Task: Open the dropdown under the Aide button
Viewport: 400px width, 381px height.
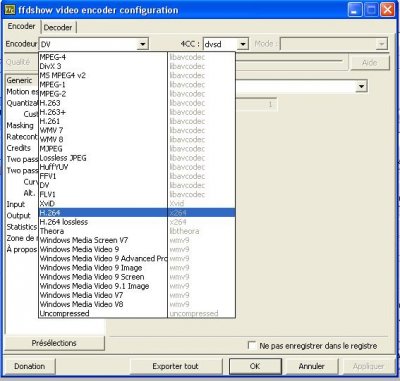Action: click(361, 87)
